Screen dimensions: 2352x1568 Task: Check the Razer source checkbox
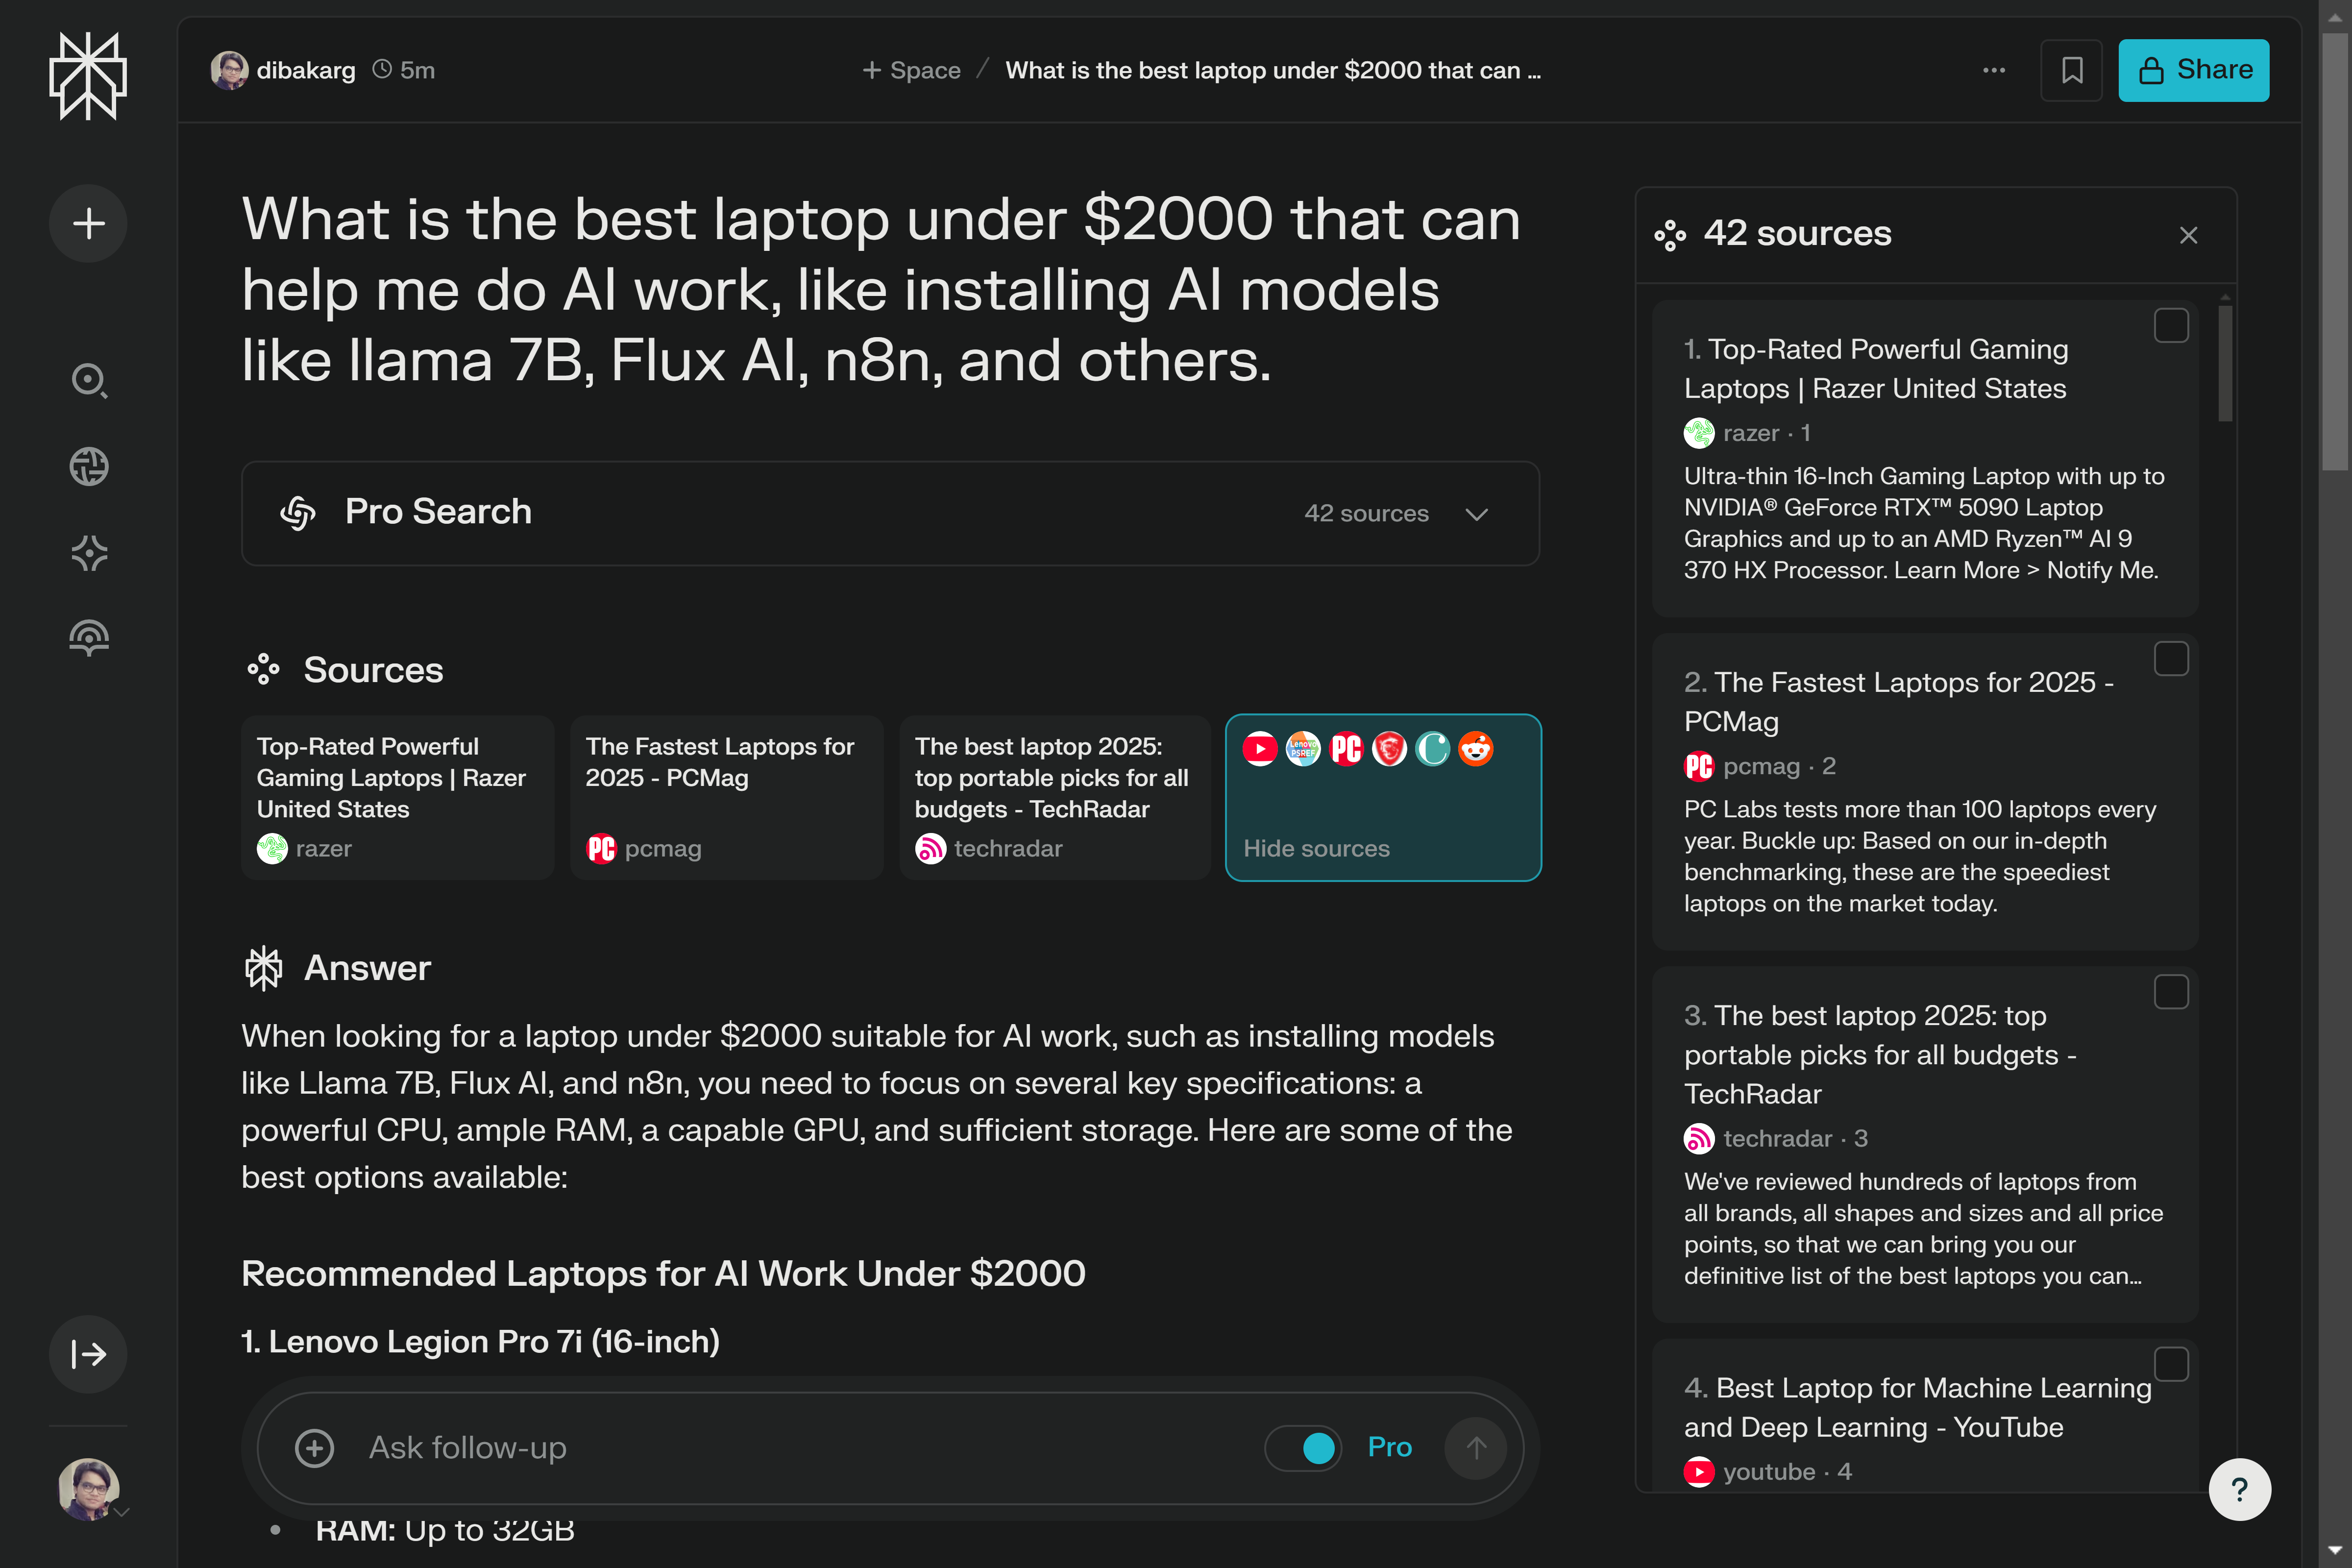tap(2171, 325)
